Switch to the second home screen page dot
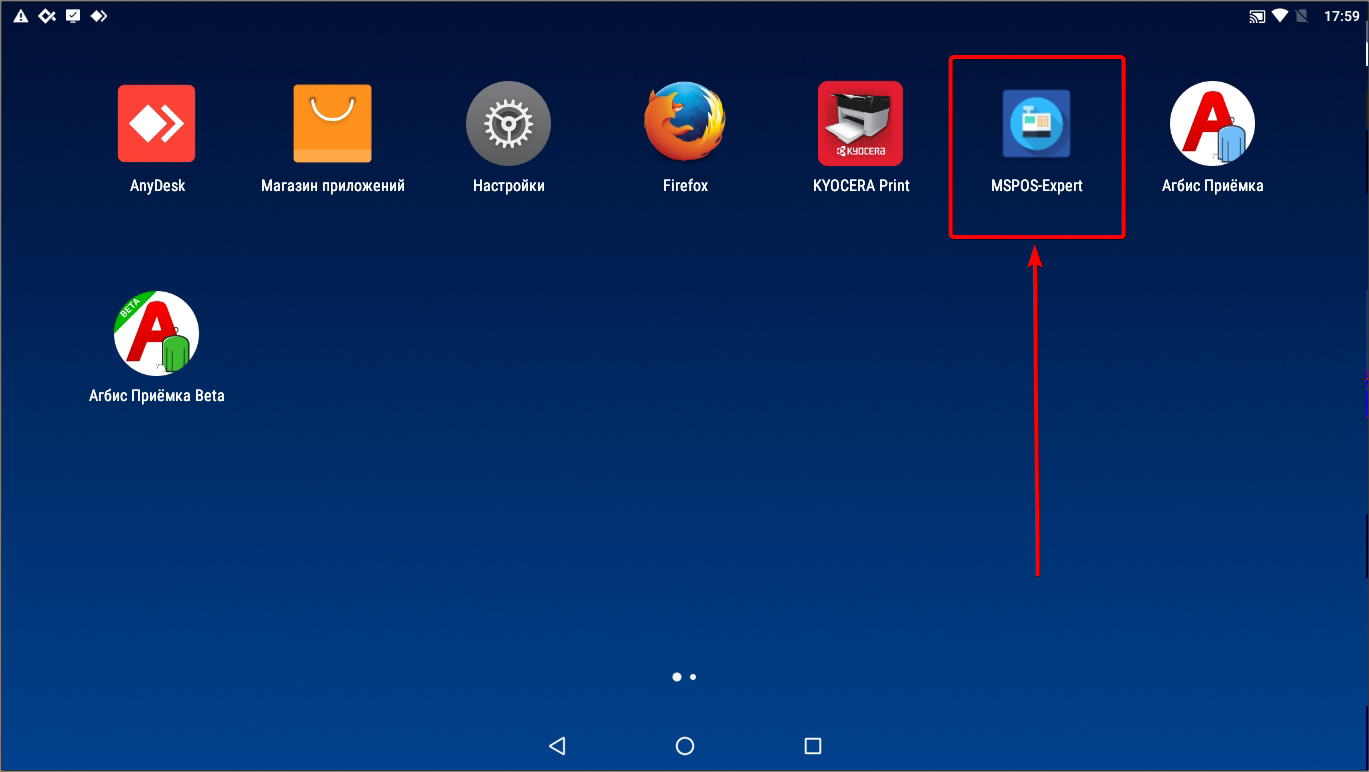This screenshot has width=1369, height=772. click(693, 677)
